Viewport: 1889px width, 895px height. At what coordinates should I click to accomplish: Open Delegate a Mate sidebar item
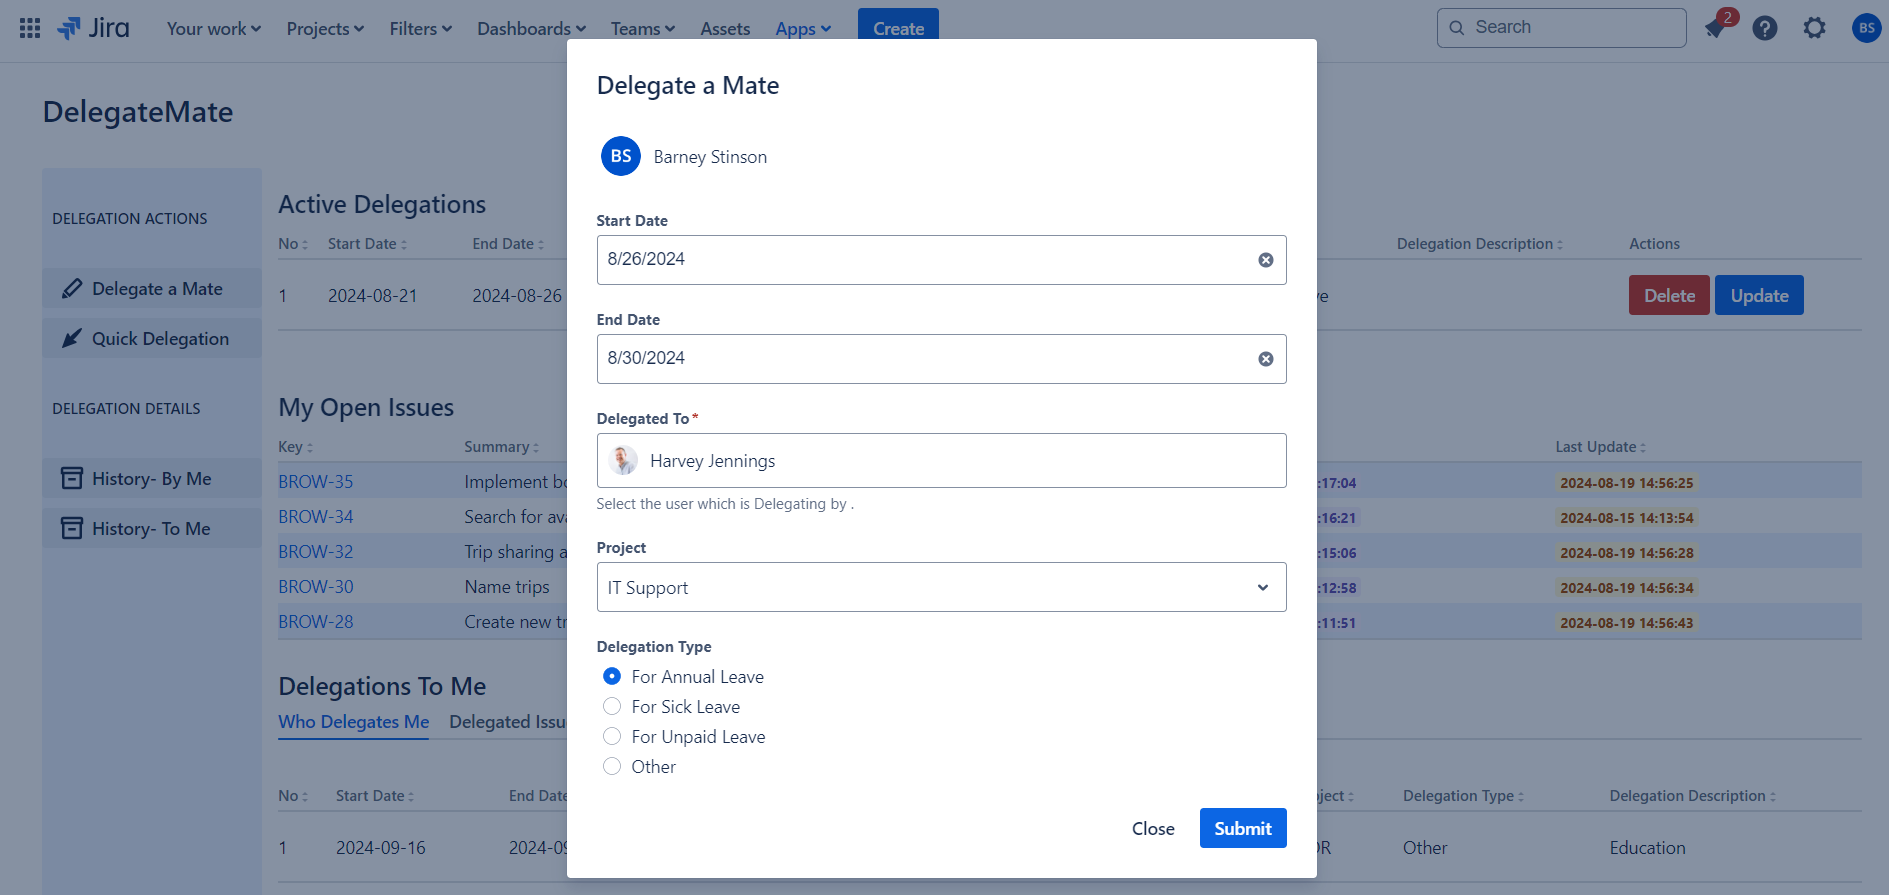(x=152, y=289)
